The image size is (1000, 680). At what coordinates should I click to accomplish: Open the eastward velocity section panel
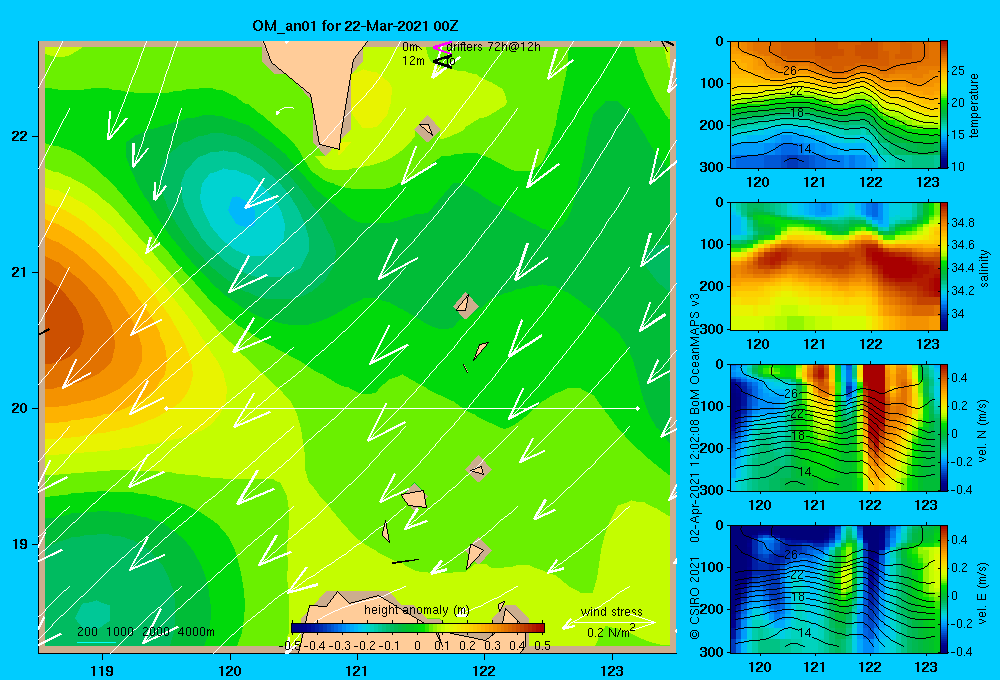point(835,589)
